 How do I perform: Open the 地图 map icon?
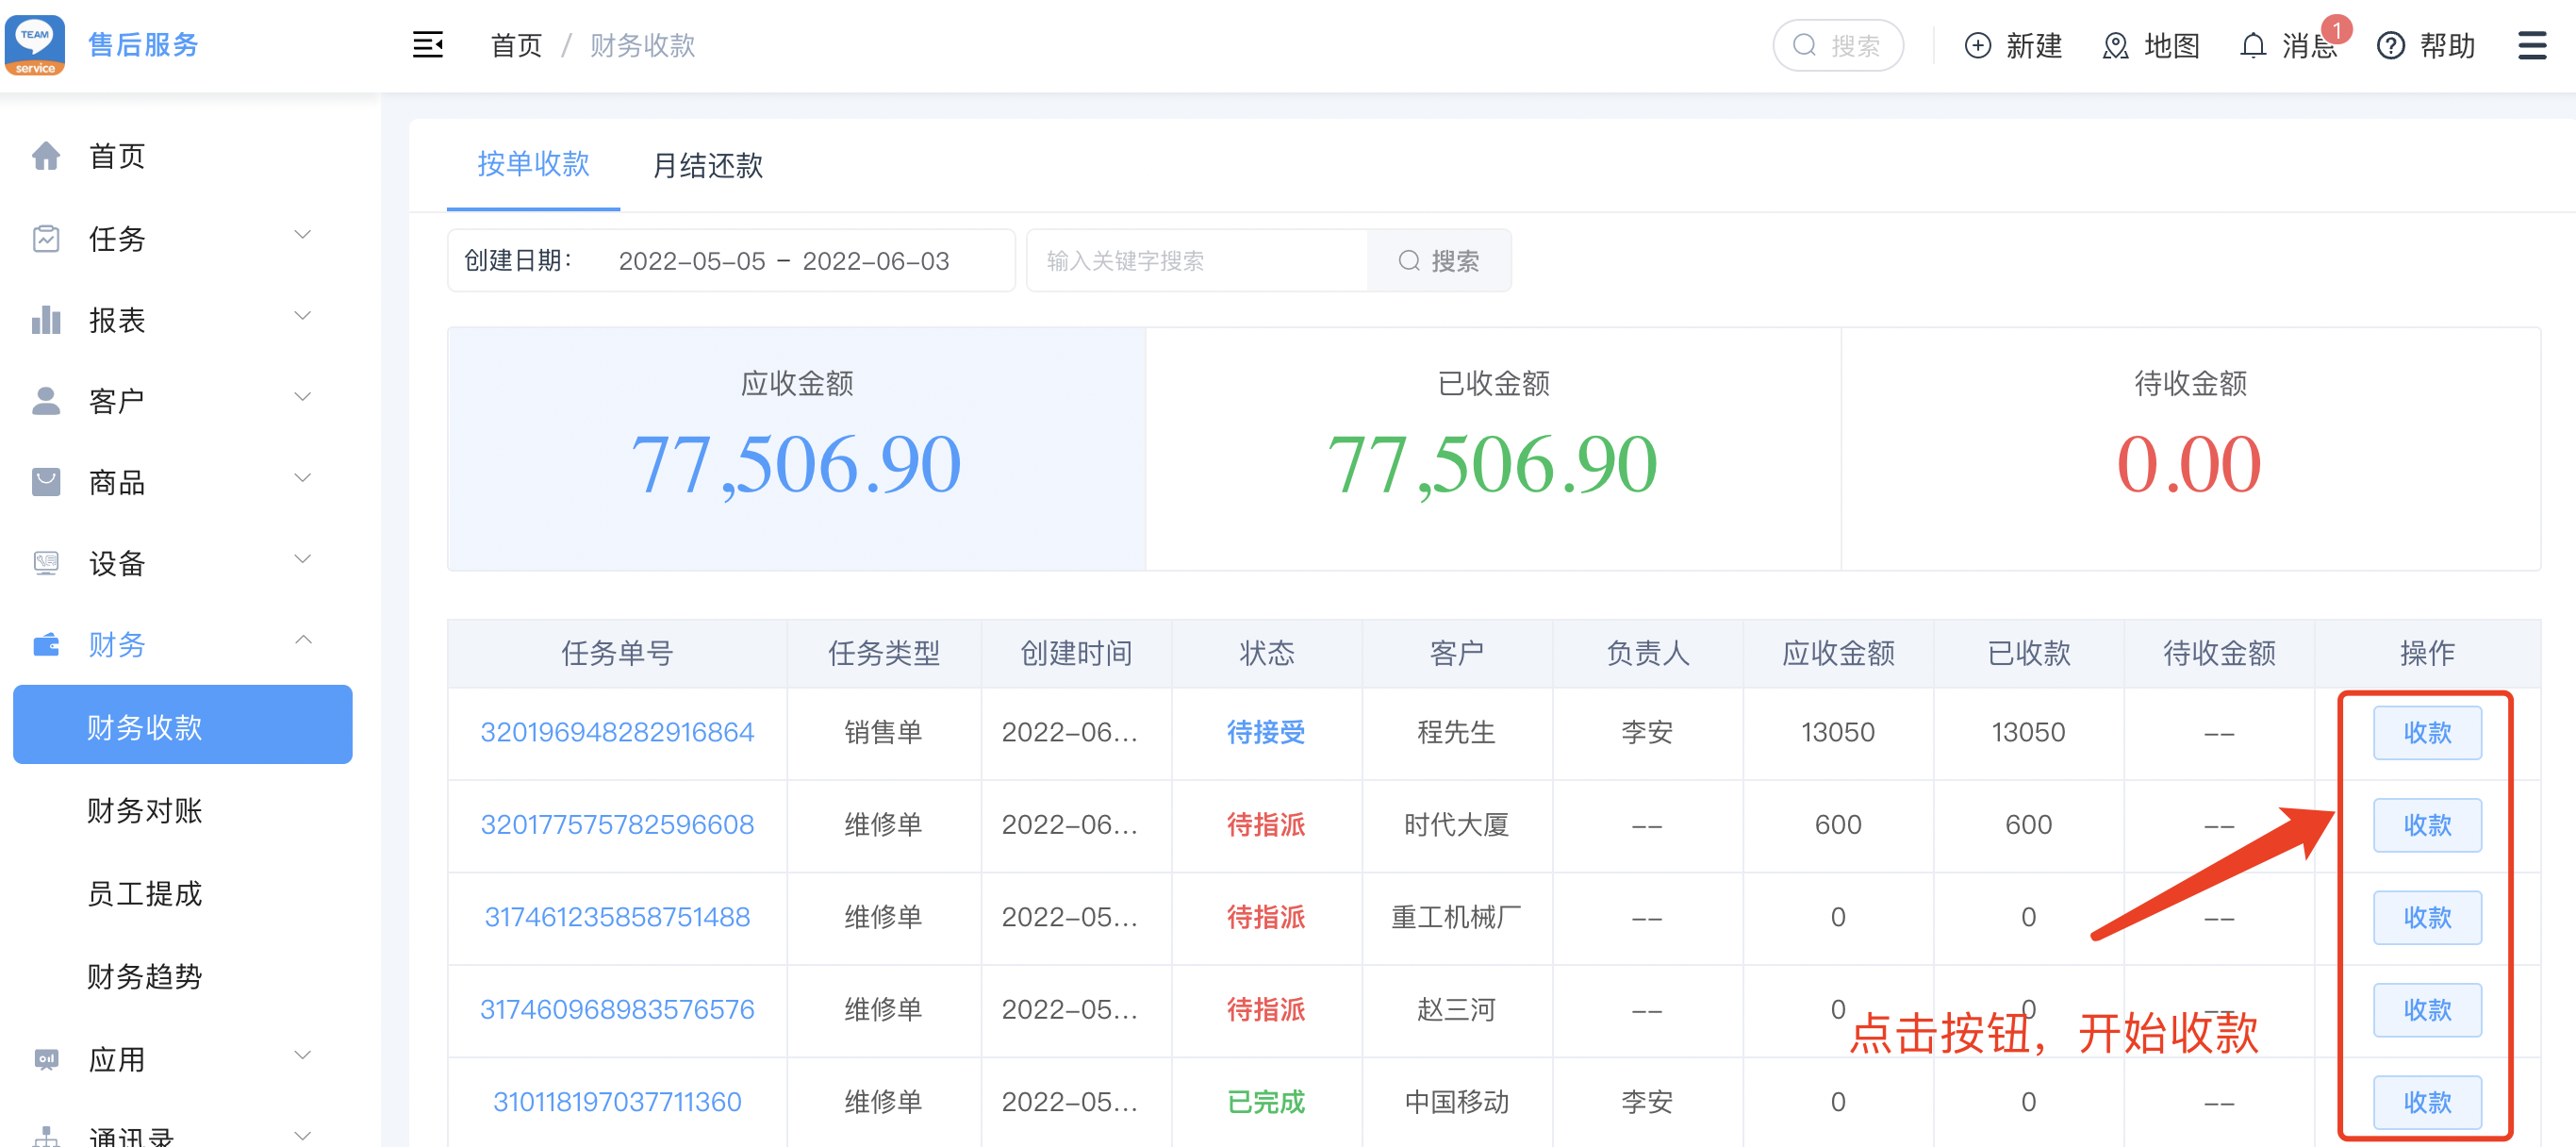click(2114, 45)
